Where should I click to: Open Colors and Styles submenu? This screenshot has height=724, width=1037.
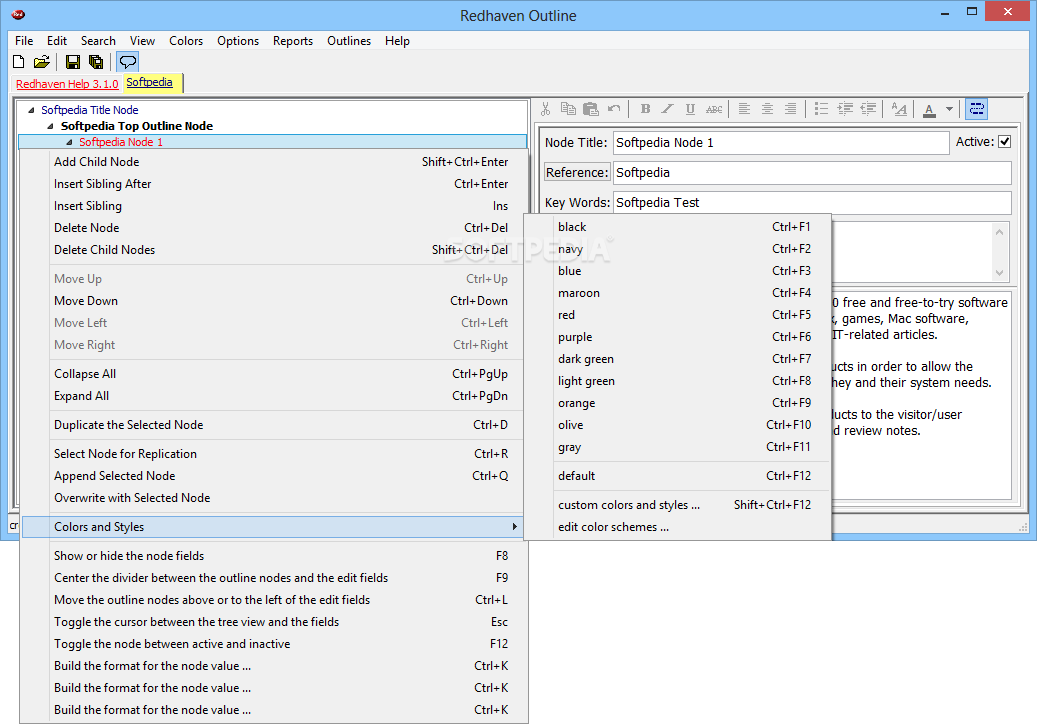tap(273, 527)
